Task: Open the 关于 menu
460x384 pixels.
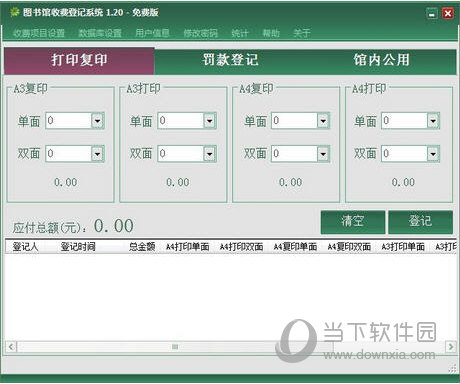Action: tap(302, 33)
